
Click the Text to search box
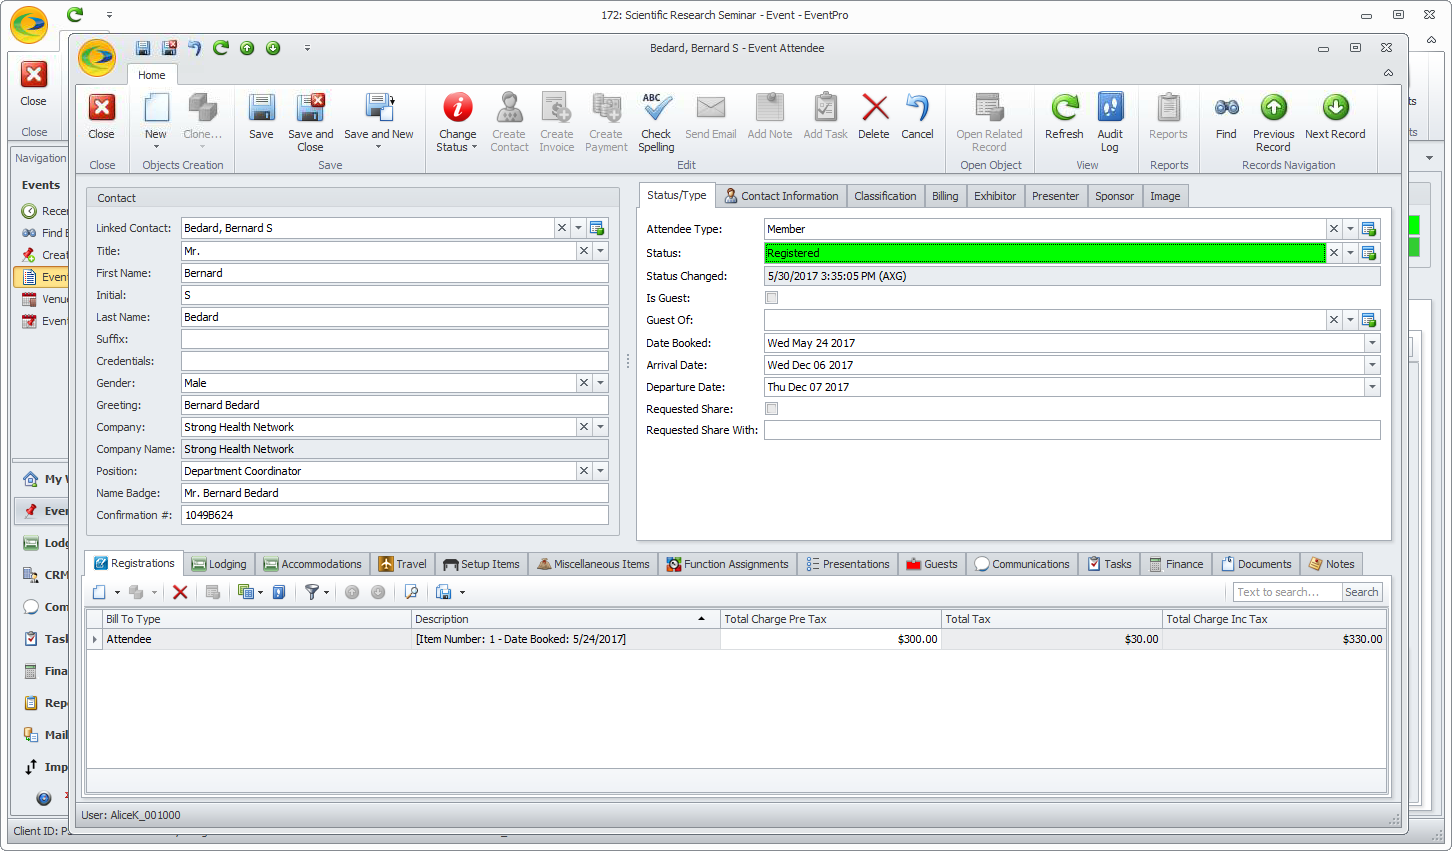tap(1287, 592)
